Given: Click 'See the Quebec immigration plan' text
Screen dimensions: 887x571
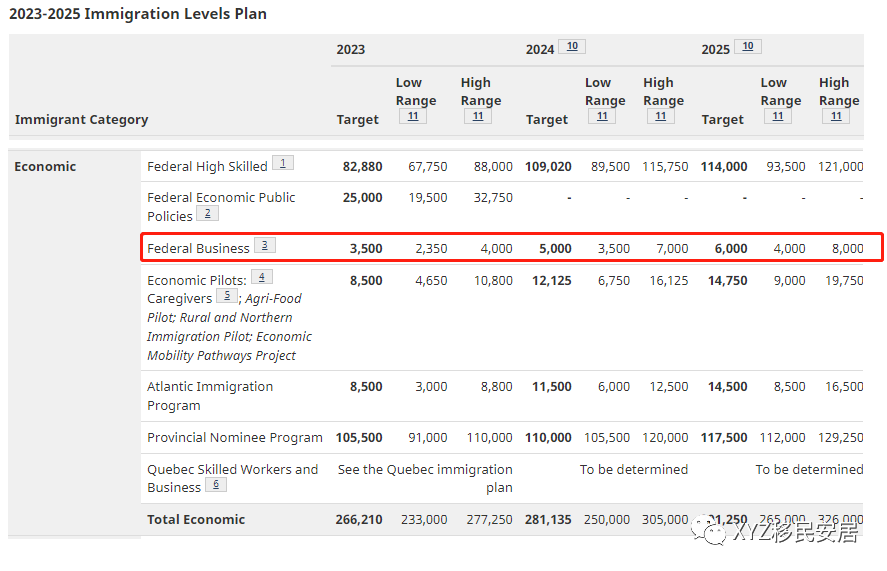Looking at the screenshot, I should (425, 478).
